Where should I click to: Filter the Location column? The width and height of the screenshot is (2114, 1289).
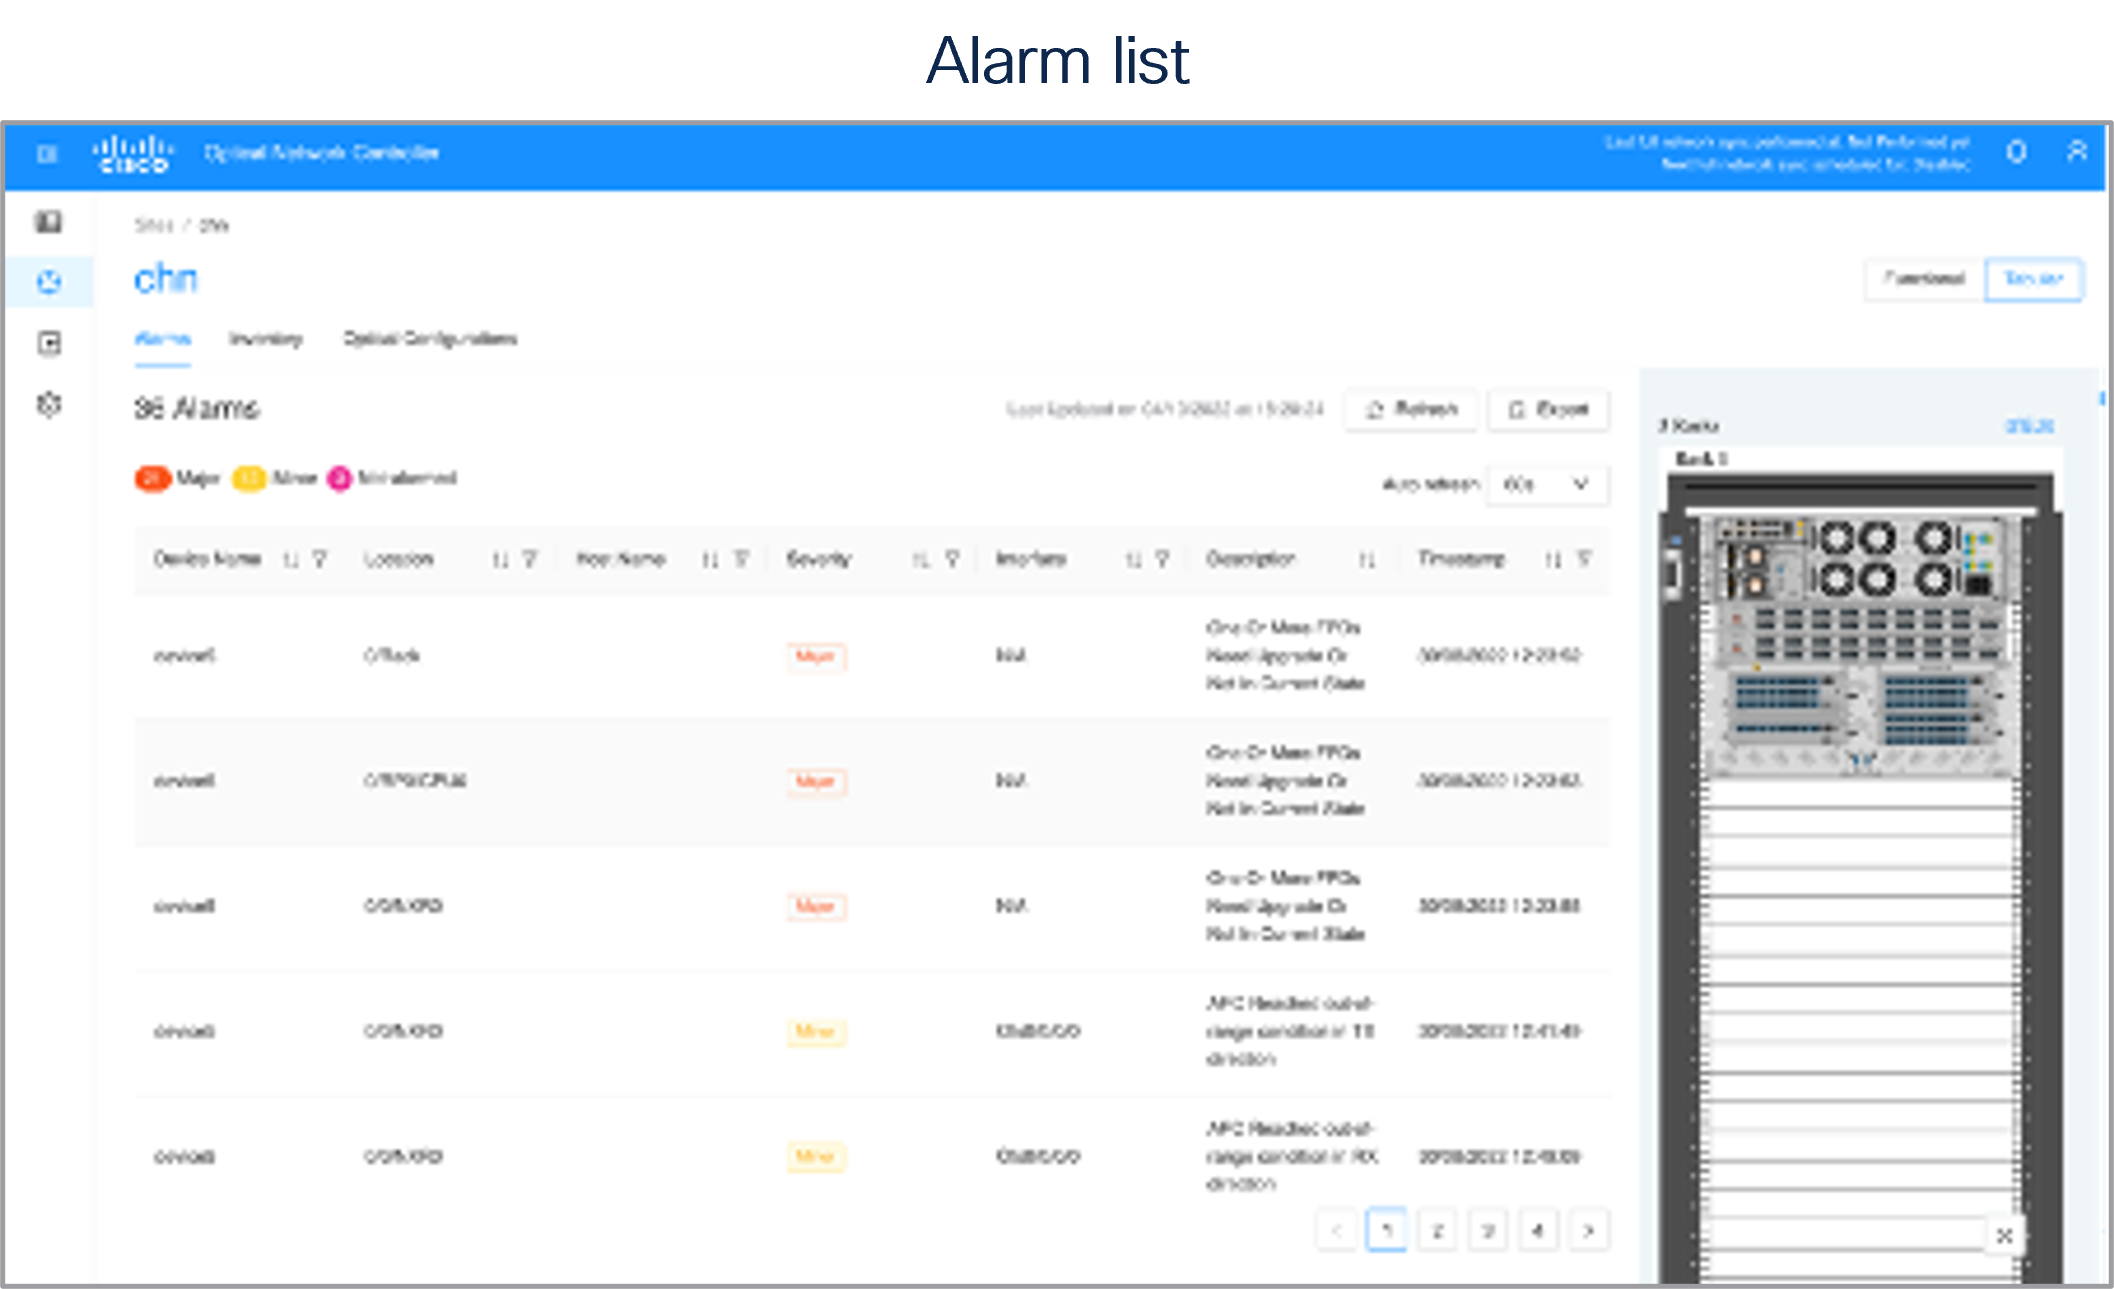tap(530, 559)
